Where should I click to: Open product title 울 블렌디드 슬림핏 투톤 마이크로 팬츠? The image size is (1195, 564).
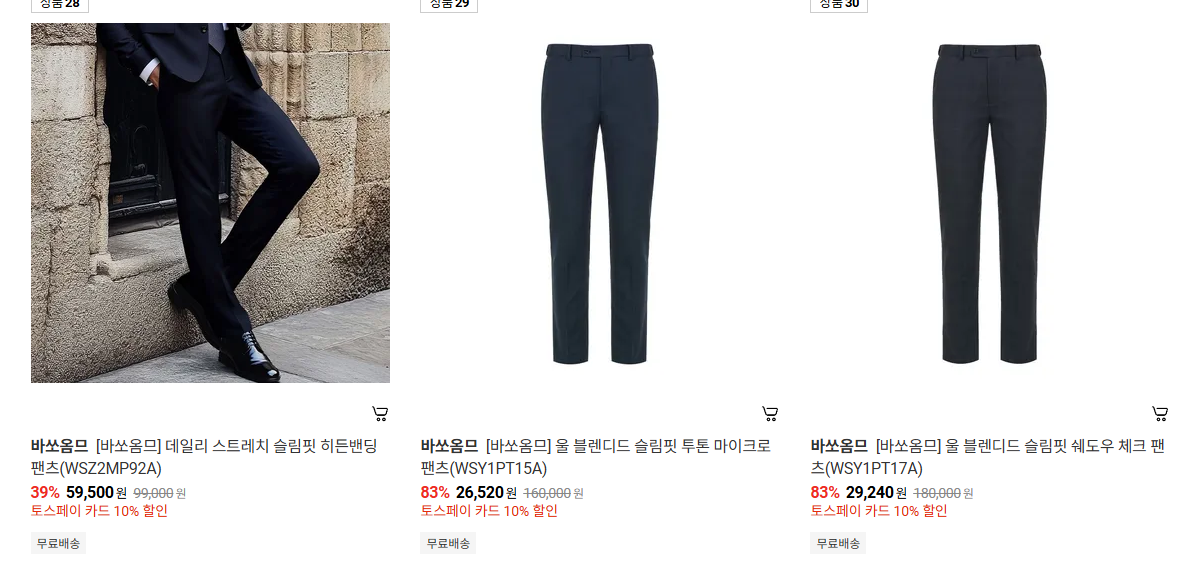[596, 457]
